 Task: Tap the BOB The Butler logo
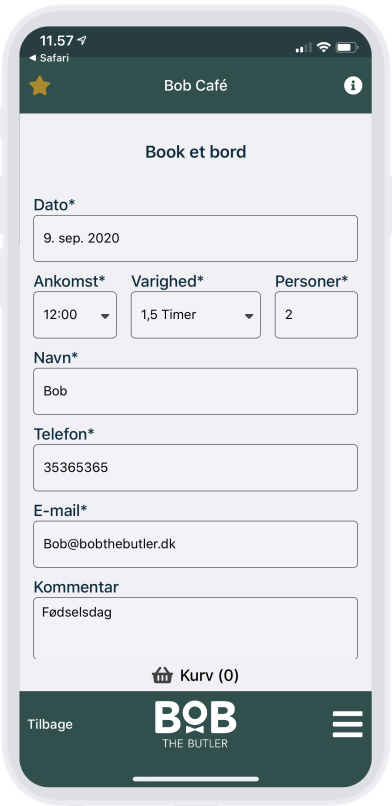[195, 724]
